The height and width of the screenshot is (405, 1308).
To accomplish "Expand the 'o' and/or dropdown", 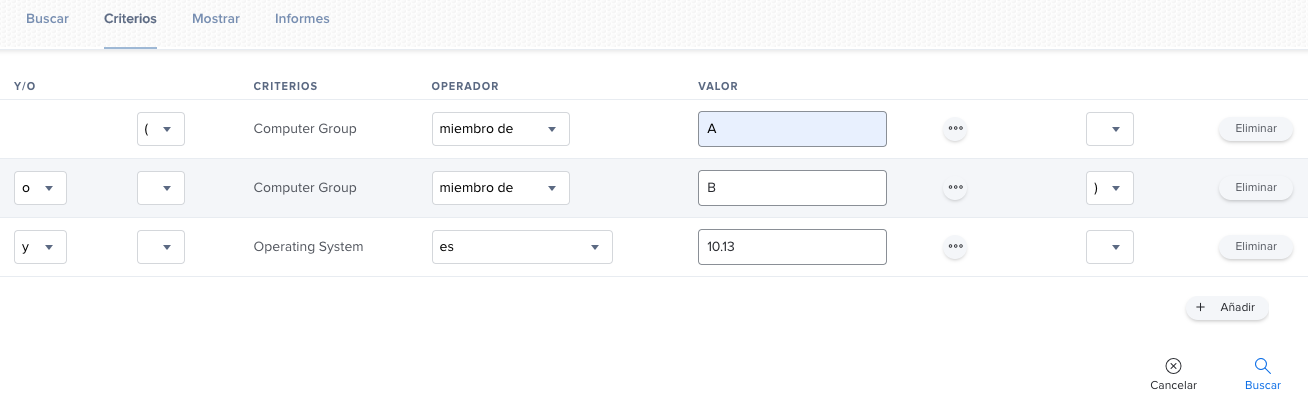I will 41,188.
